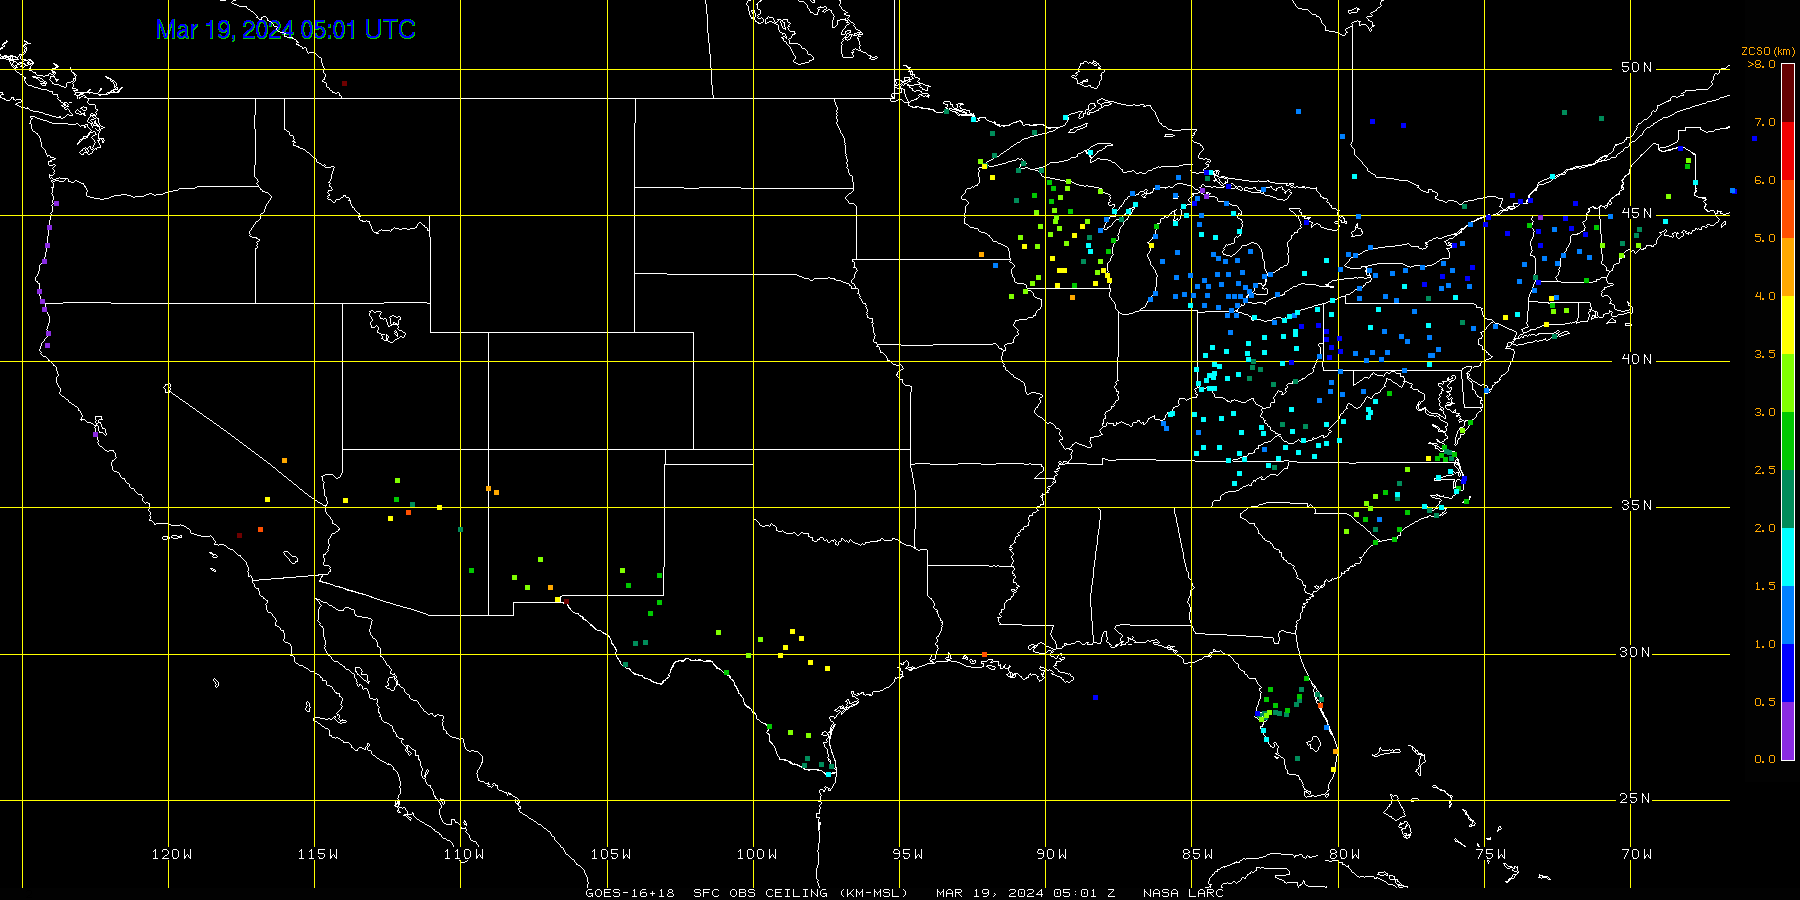The image size is (1800, 900).
Task: Click the 2.5 colorbar value
Action: [1765, 470]
